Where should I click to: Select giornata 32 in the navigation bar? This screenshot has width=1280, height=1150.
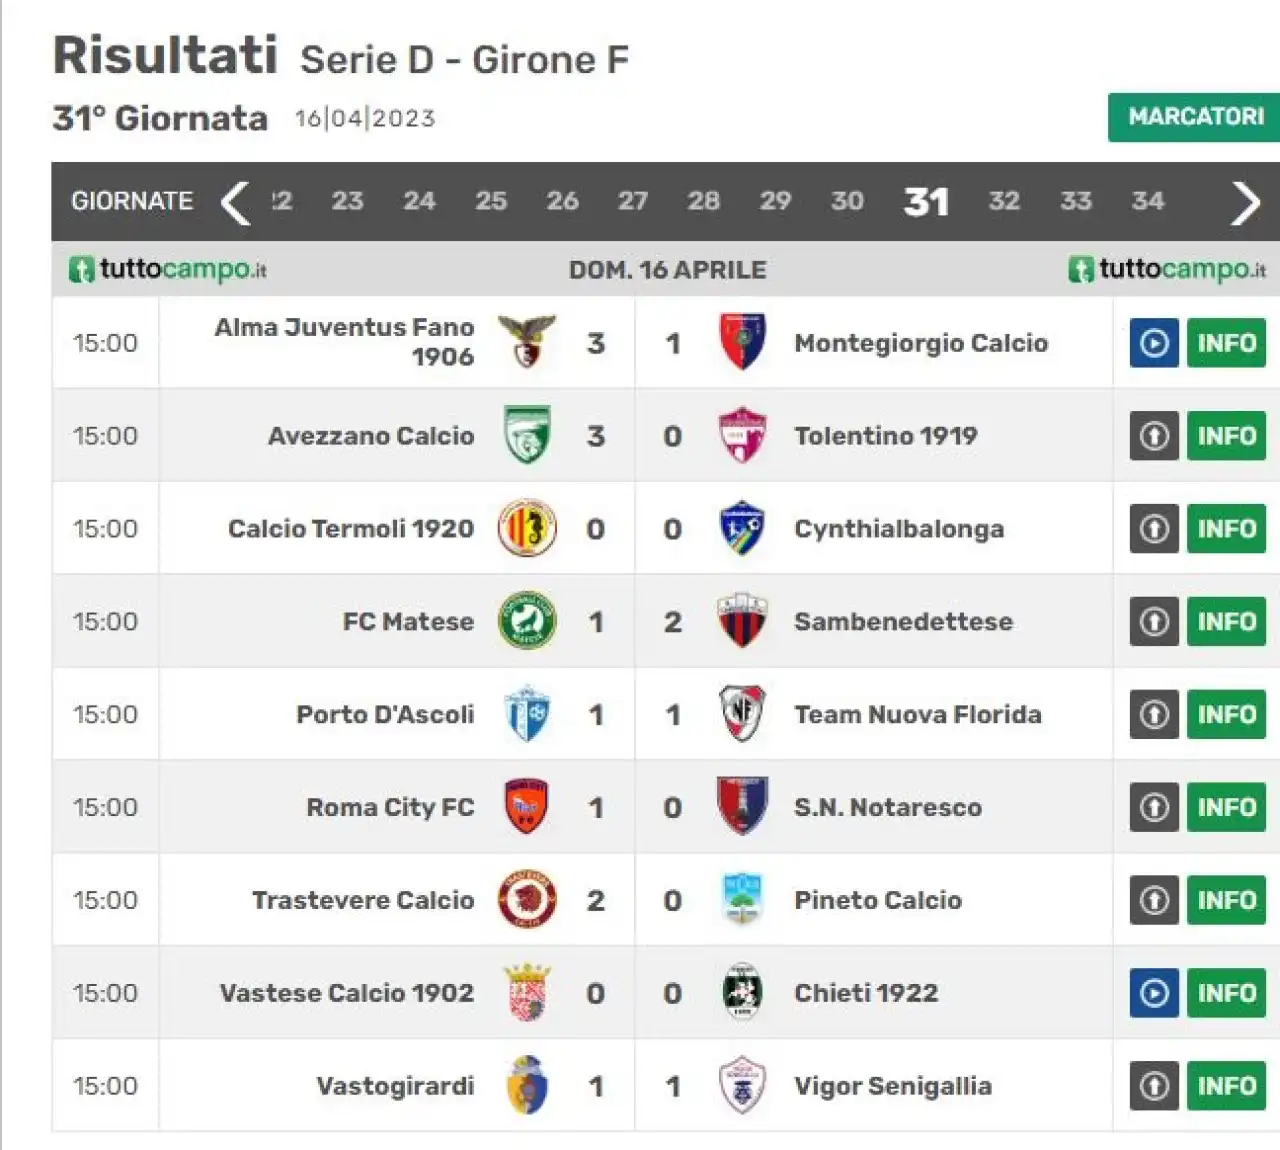coord(1004,201)
